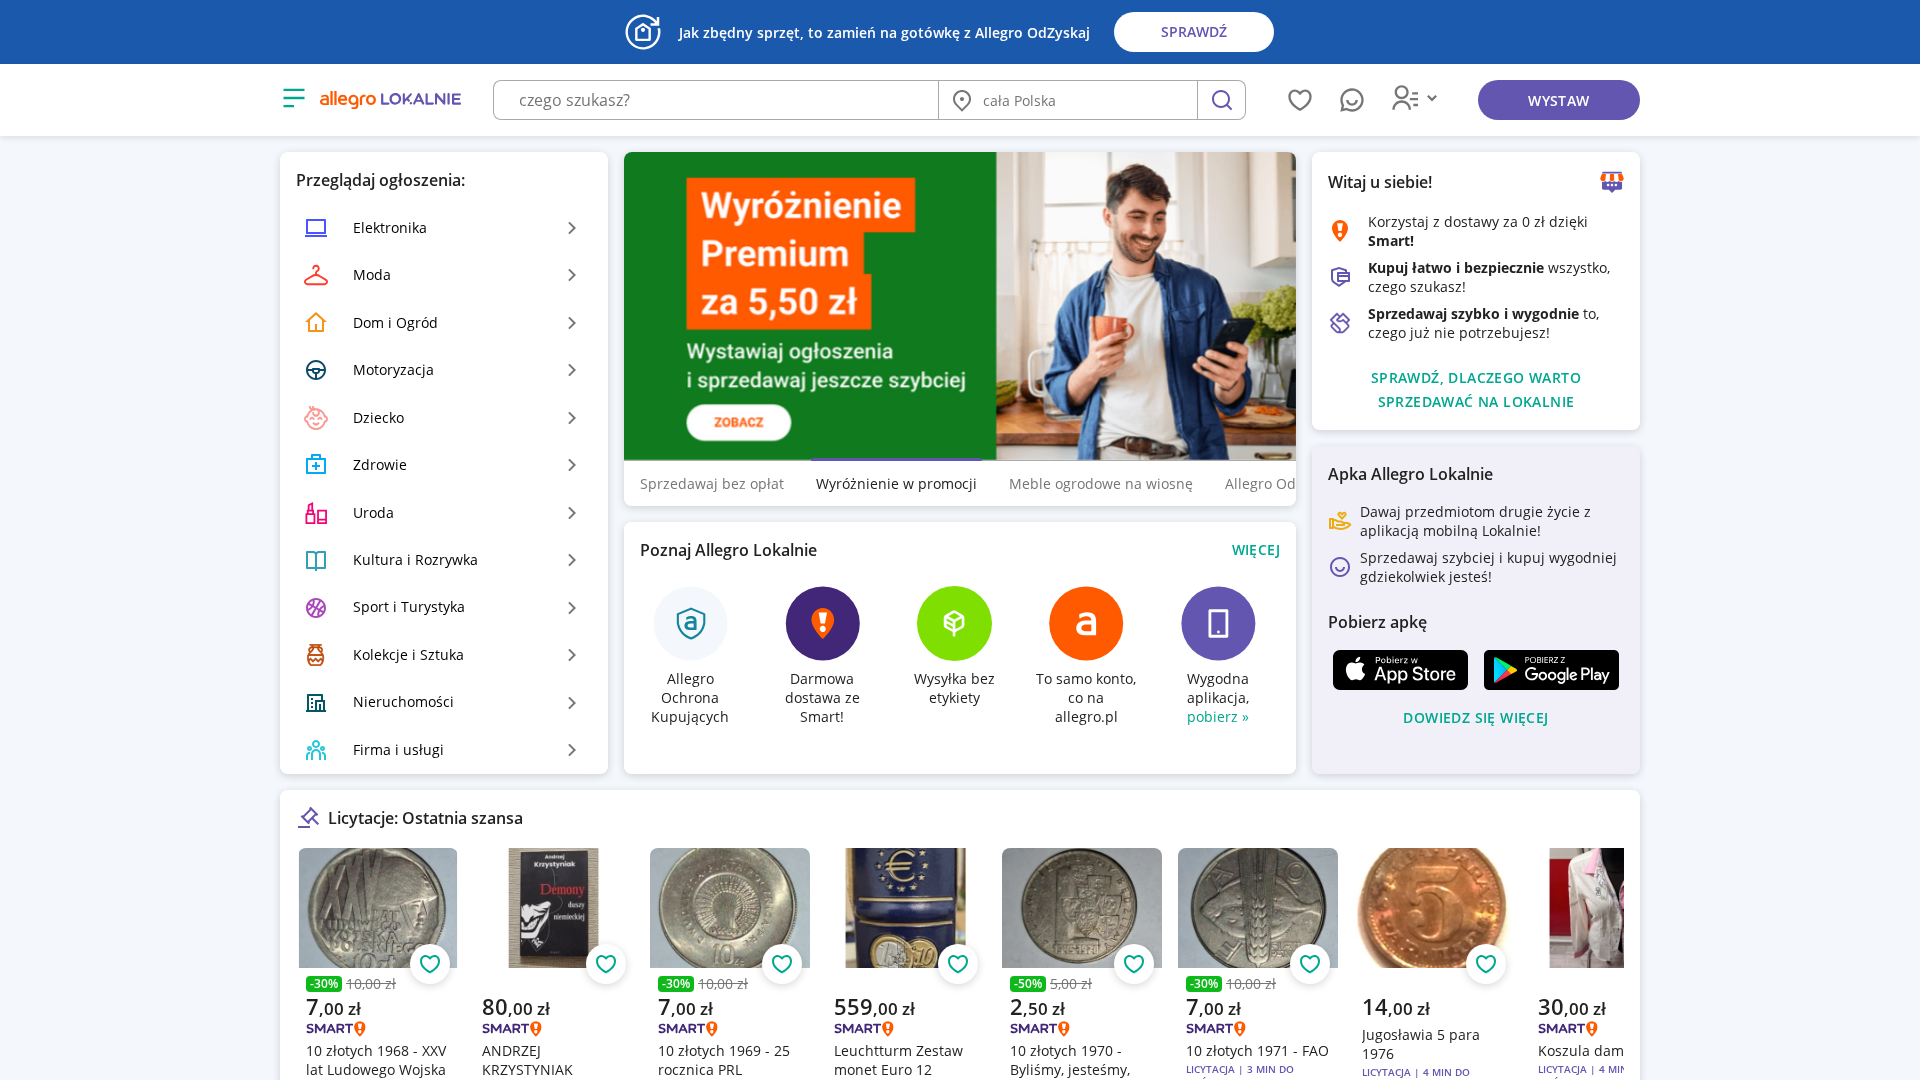Favorite the Leuchtturm Euro set listing
1920x1080 pixels.
[958, 964]
